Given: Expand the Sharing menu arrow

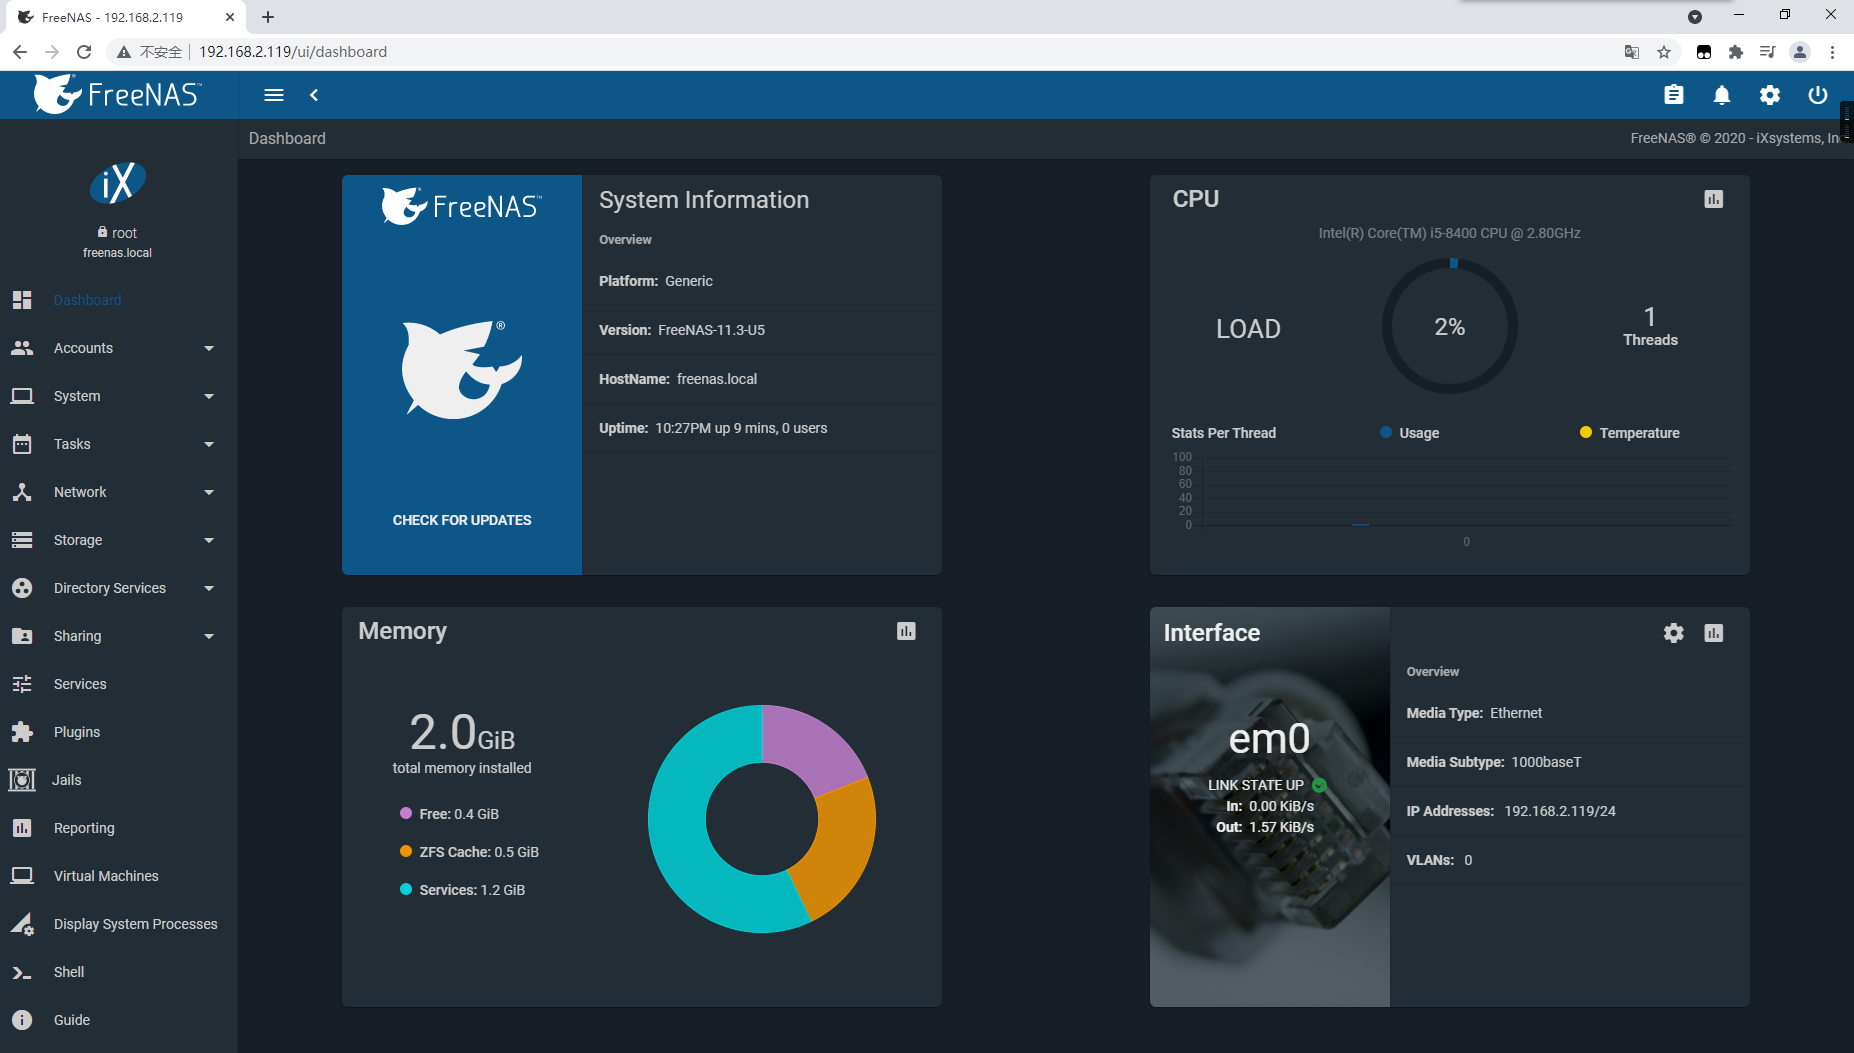Looking at the screenshot, I should [209, 636].
